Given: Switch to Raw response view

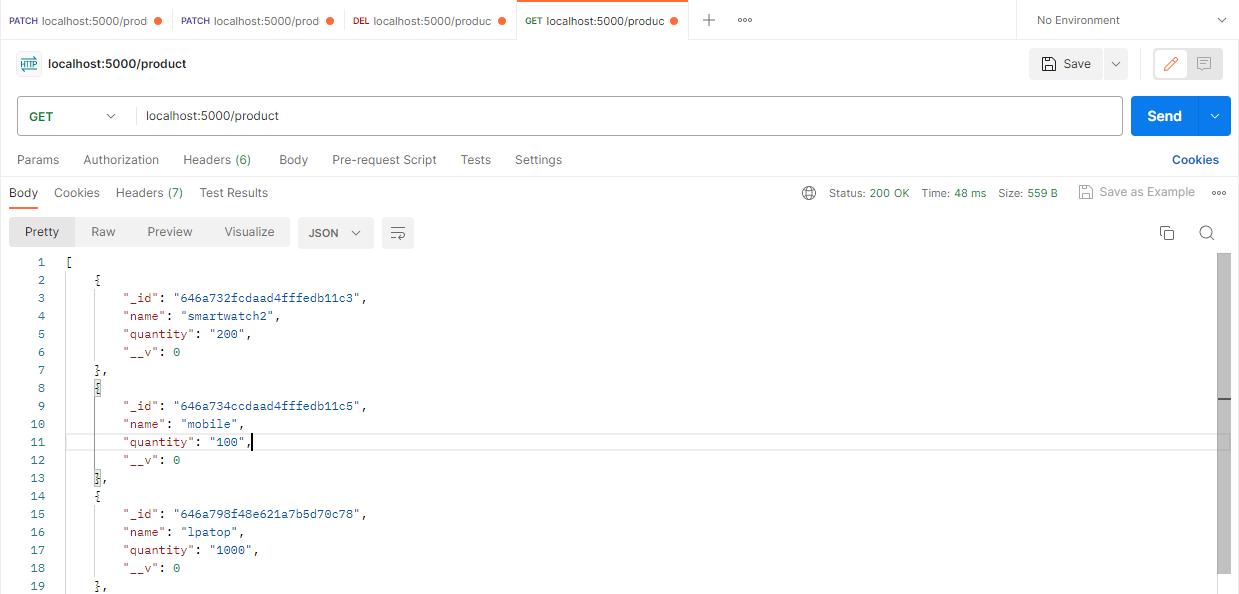Looking at the screenshot, I should click(103, 231).
